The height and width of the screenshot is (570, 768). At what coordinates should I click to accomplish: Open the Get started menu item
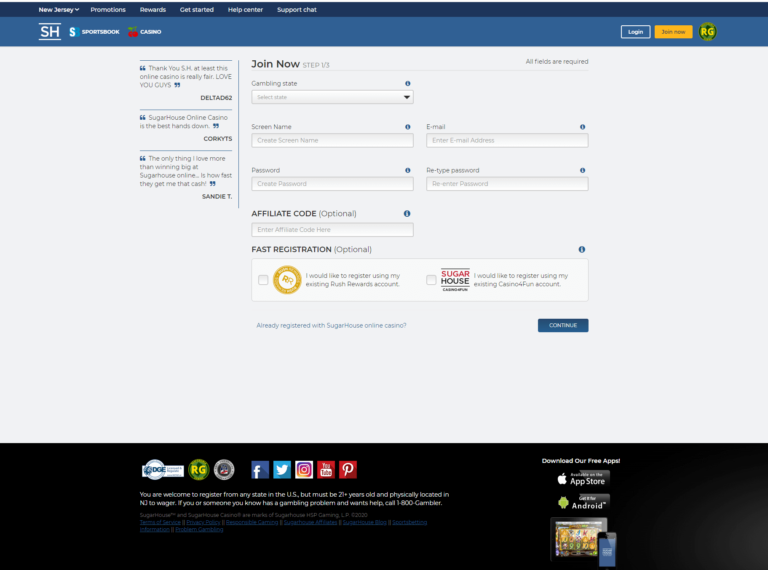(x=196, y=9)
